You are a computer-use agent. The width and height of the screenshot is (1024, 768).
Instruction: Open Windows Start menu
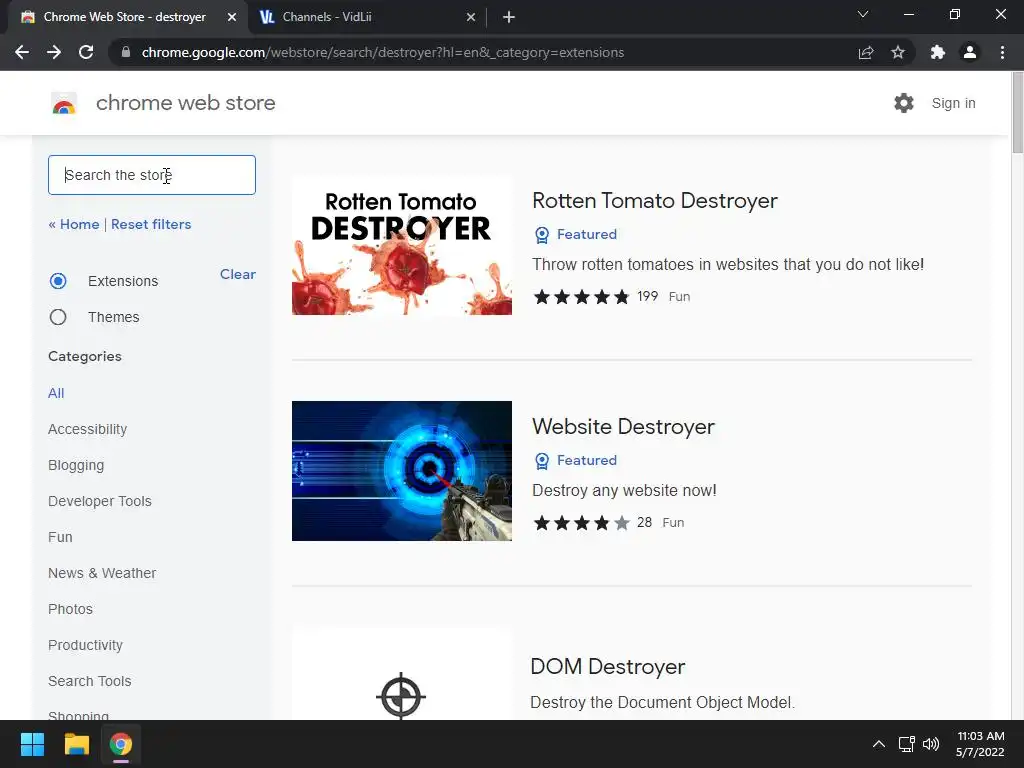[x=32, y=744]
